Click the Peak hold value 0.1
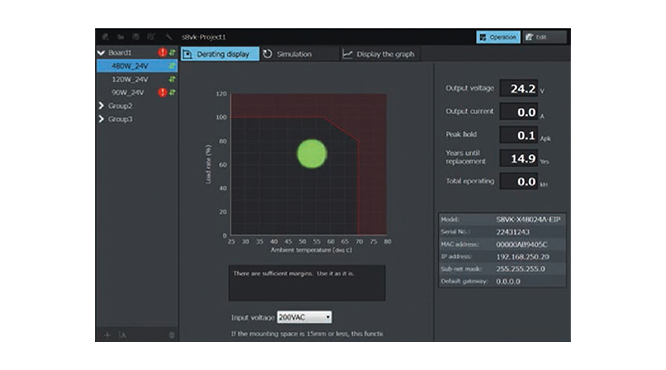 click(519, 135)
